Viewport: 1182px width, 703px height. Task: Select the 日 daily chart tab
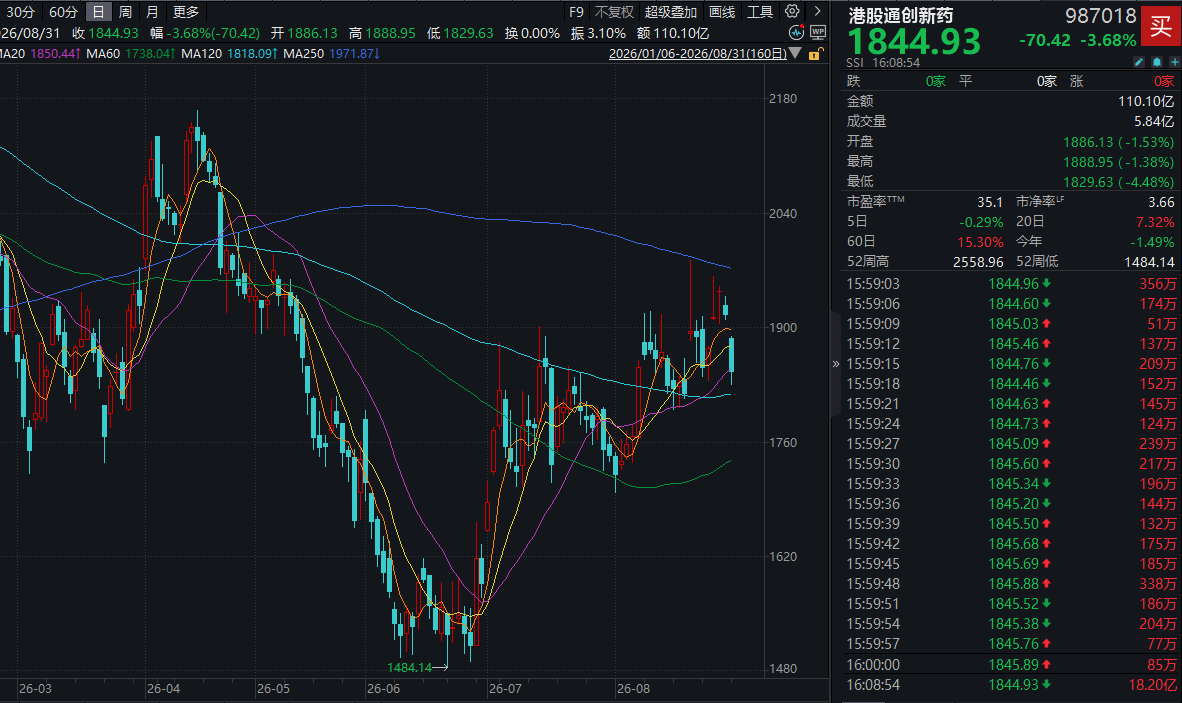pyautogui.click(x=98, y=11)
